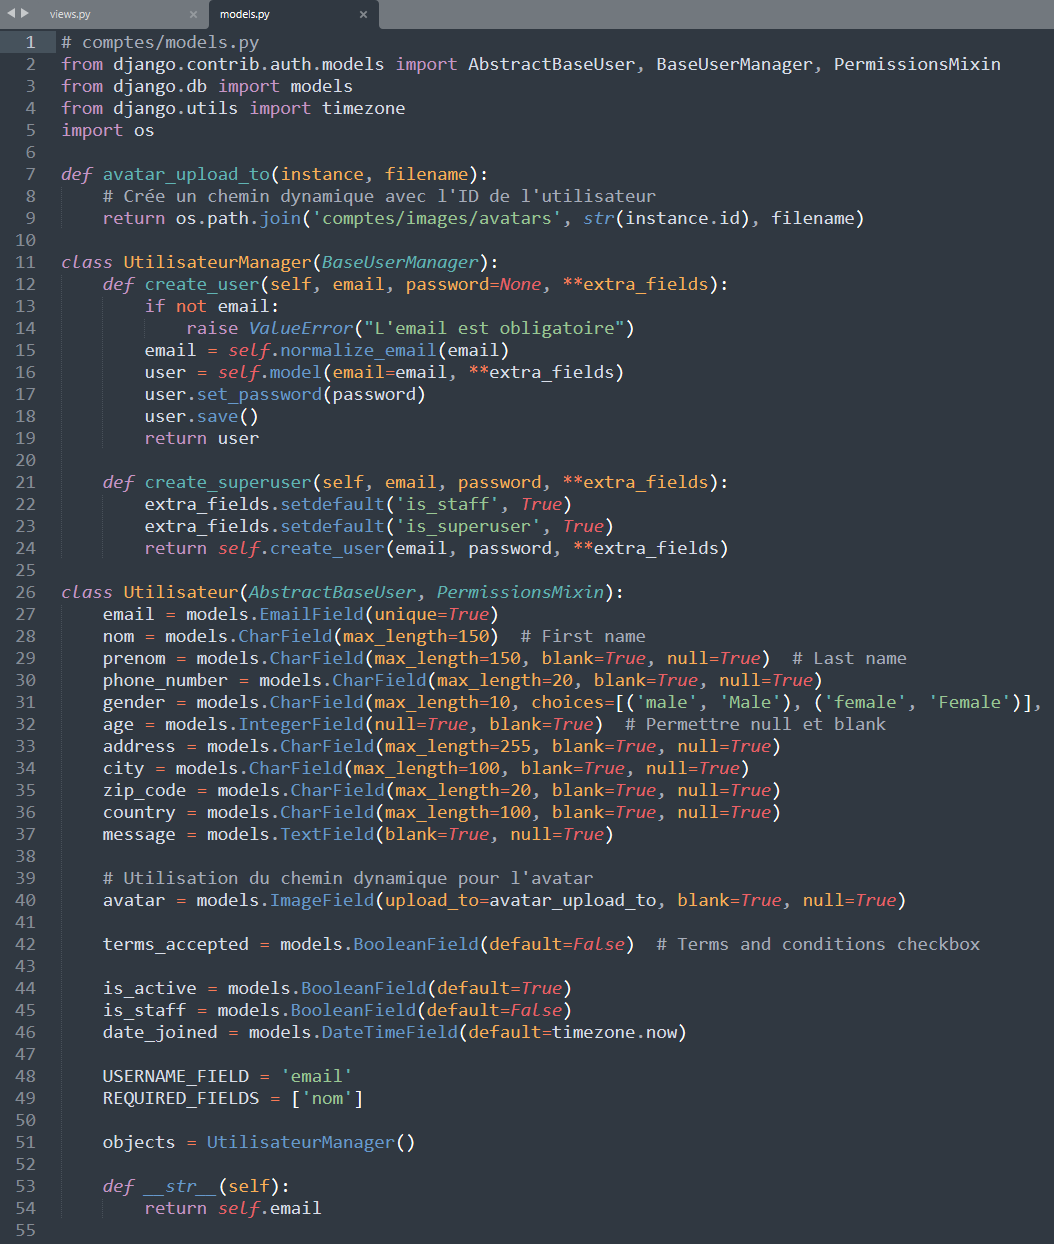The image size is (1054, 1244).
Task: Click the '__str__' method name
Action: [x=181, y=1186]
